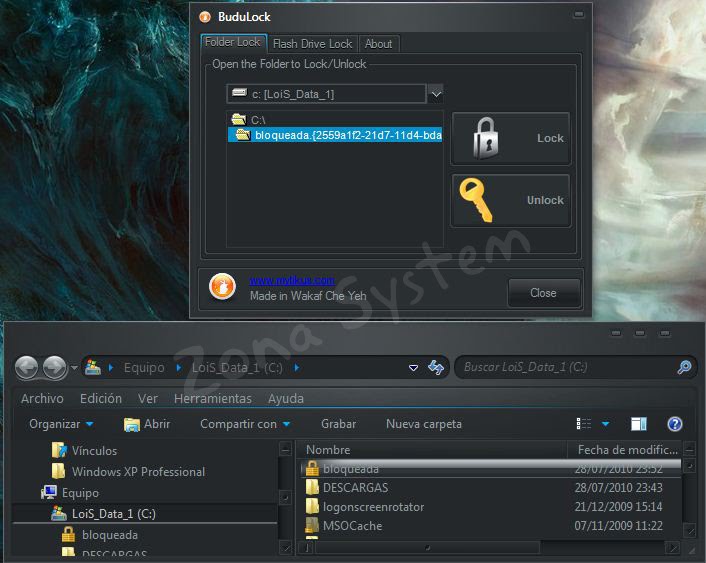Click the computer icon in address bar

pos(93,368)
